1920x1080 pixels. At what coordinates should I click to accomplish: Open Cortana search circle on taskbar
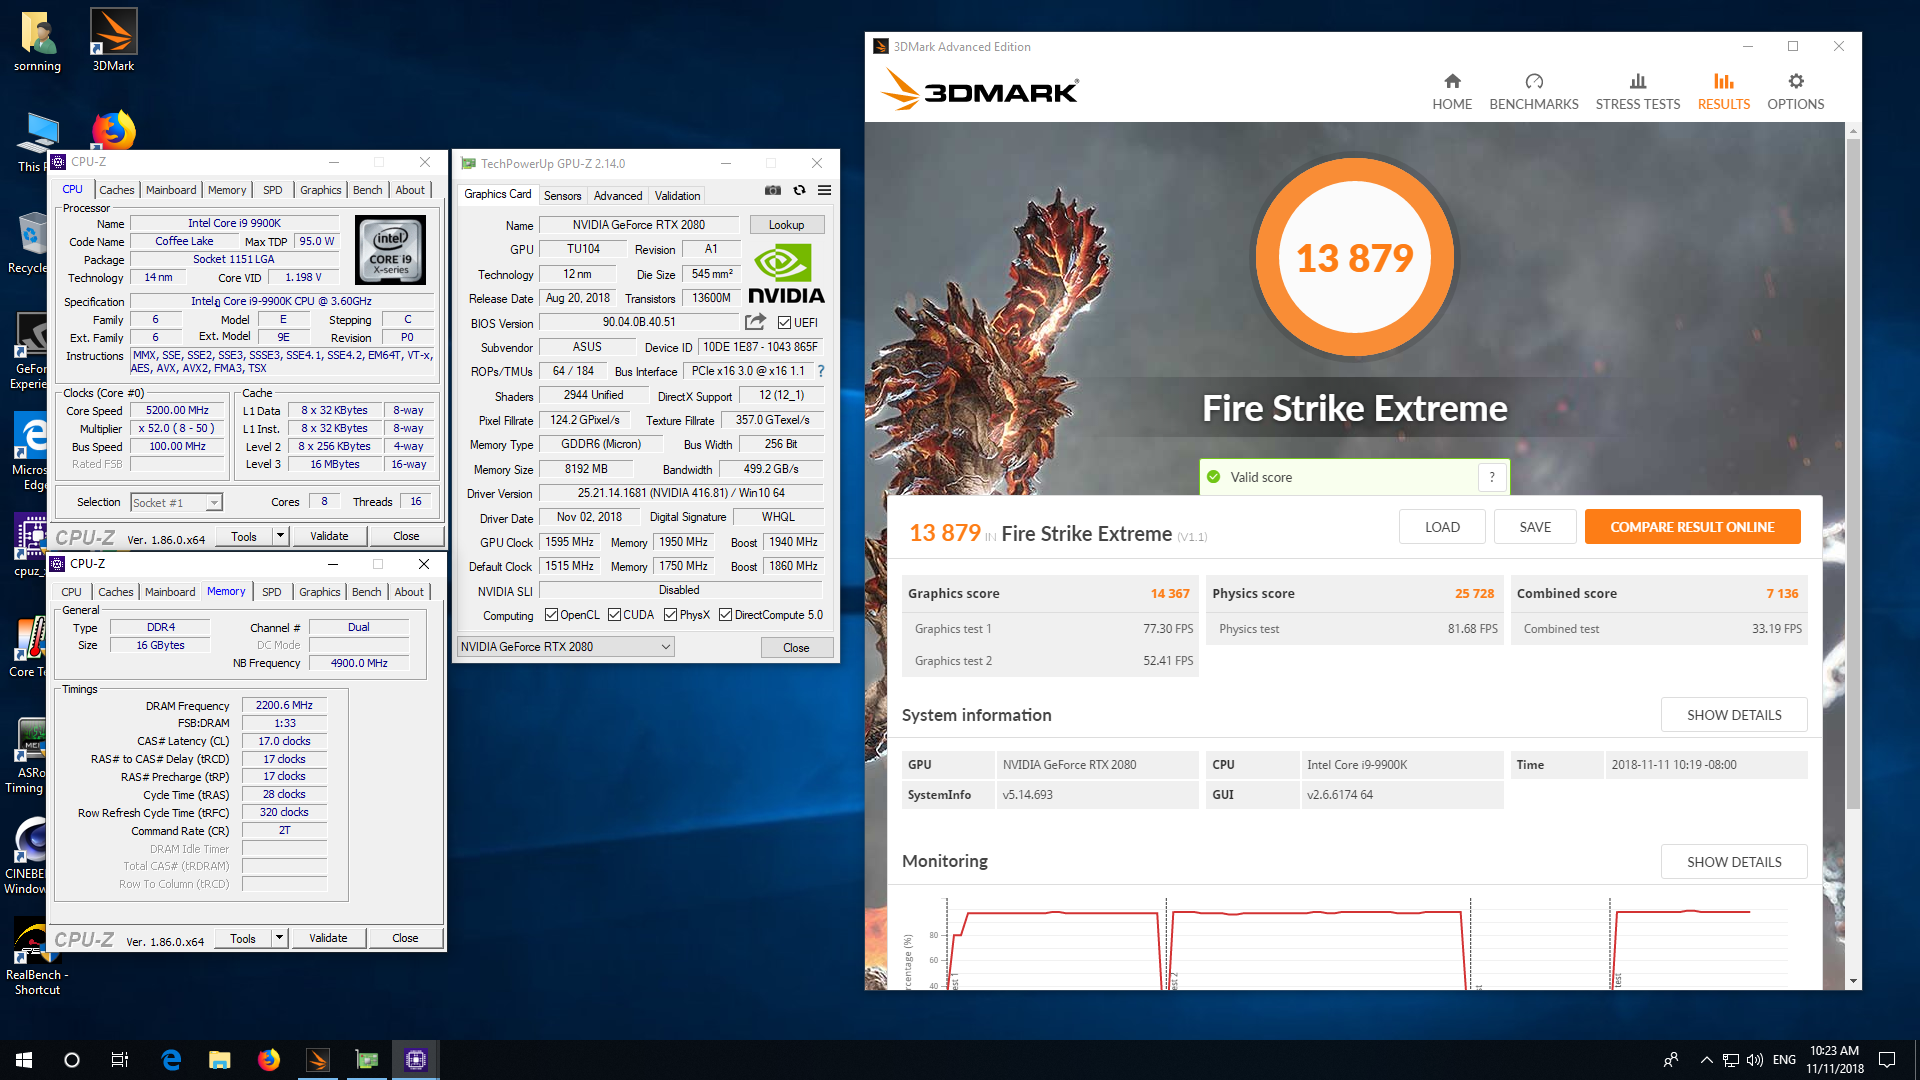click(x=72, y=1060)
